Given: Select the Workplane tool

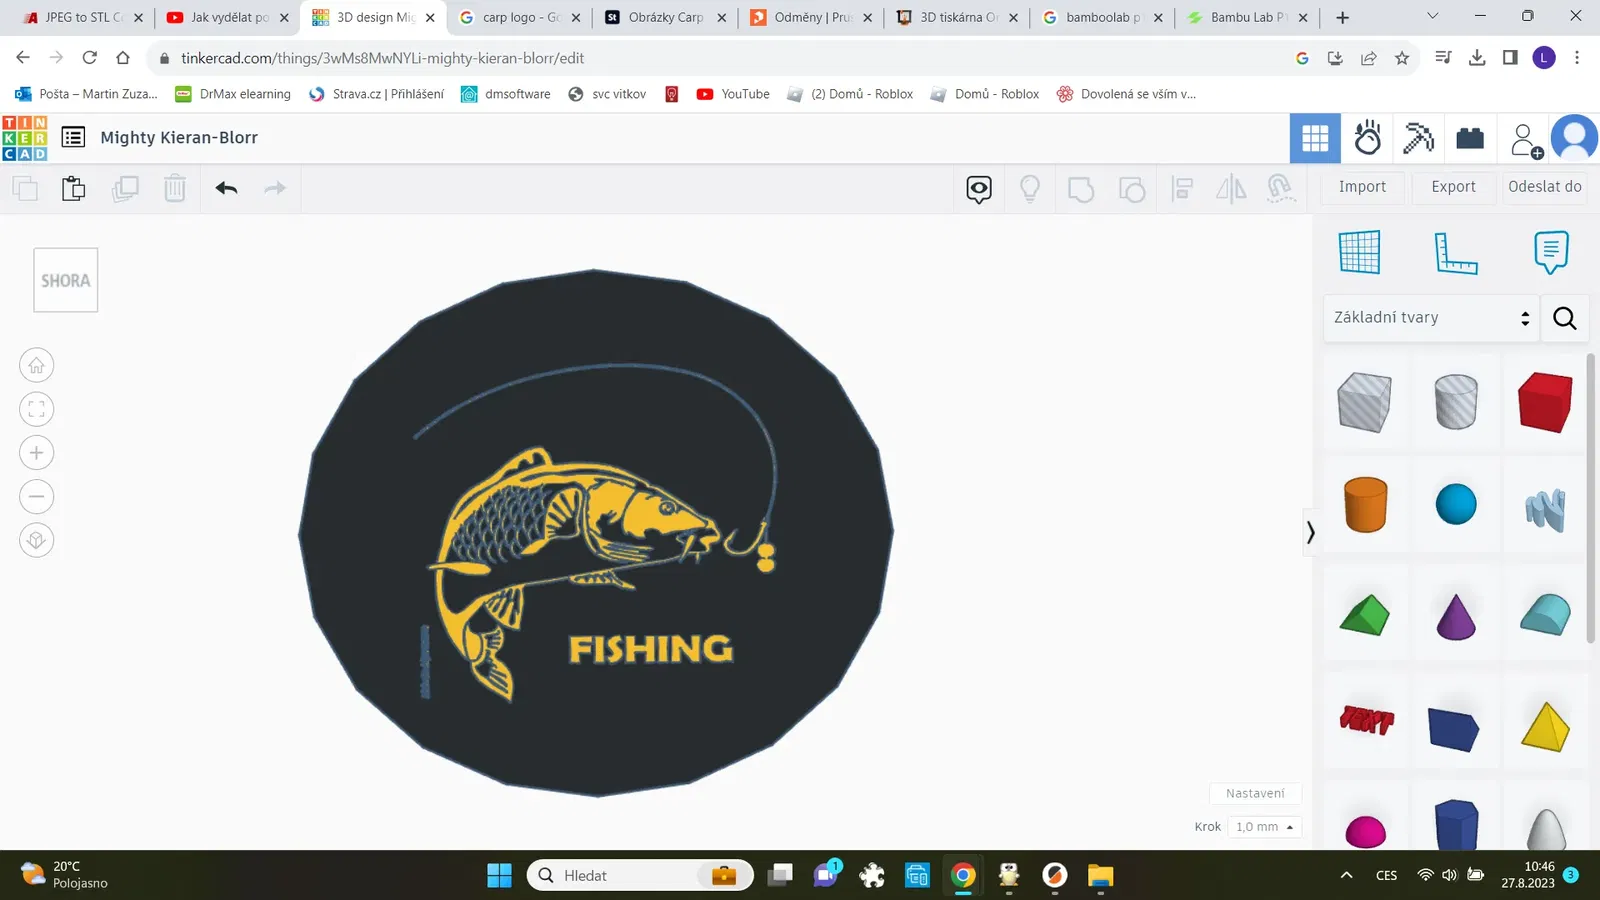Looking at the screenshot, I should tap(1360, 252).
